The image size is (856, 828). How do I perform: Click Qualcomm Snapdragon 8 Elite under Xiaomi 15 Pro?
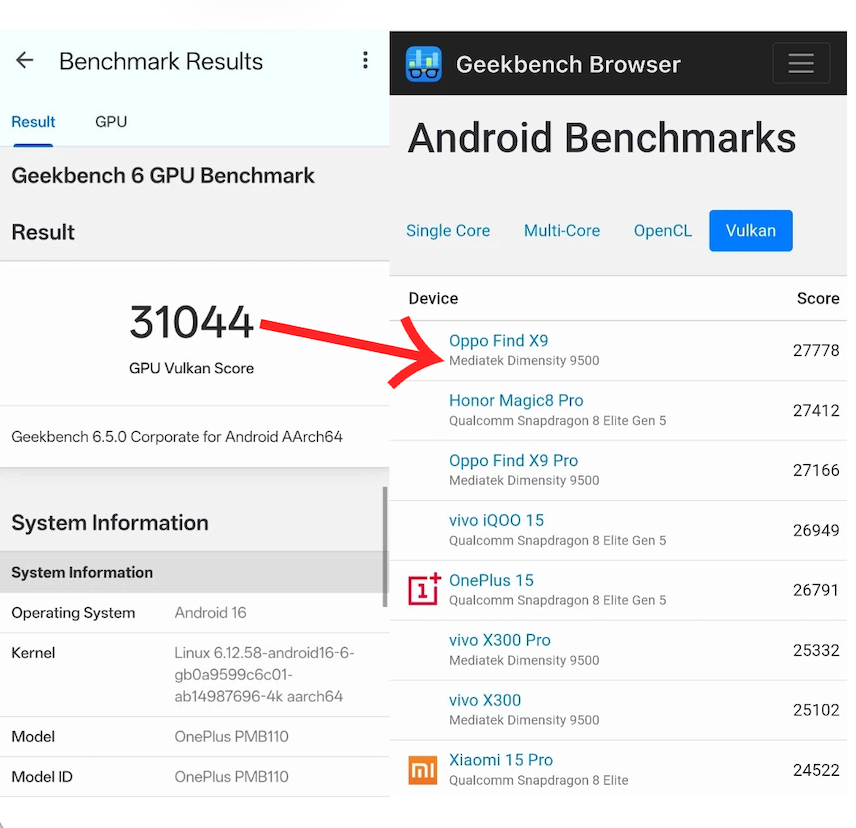538,781
